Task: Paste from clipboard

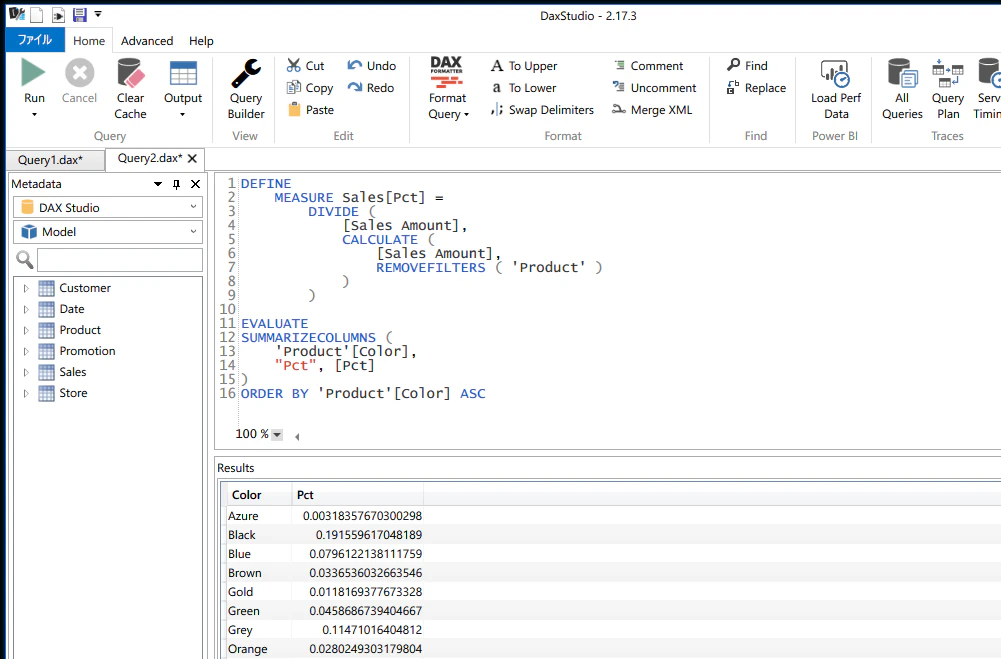Action: 311,110
